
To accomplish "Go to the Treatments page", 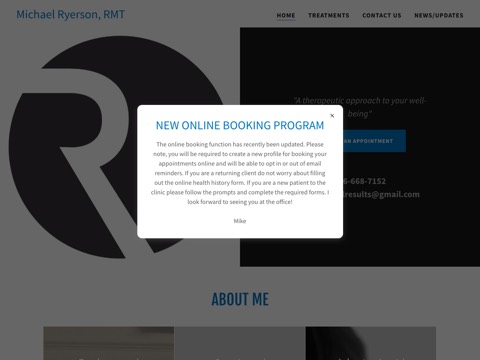I will tap(329, 15).
